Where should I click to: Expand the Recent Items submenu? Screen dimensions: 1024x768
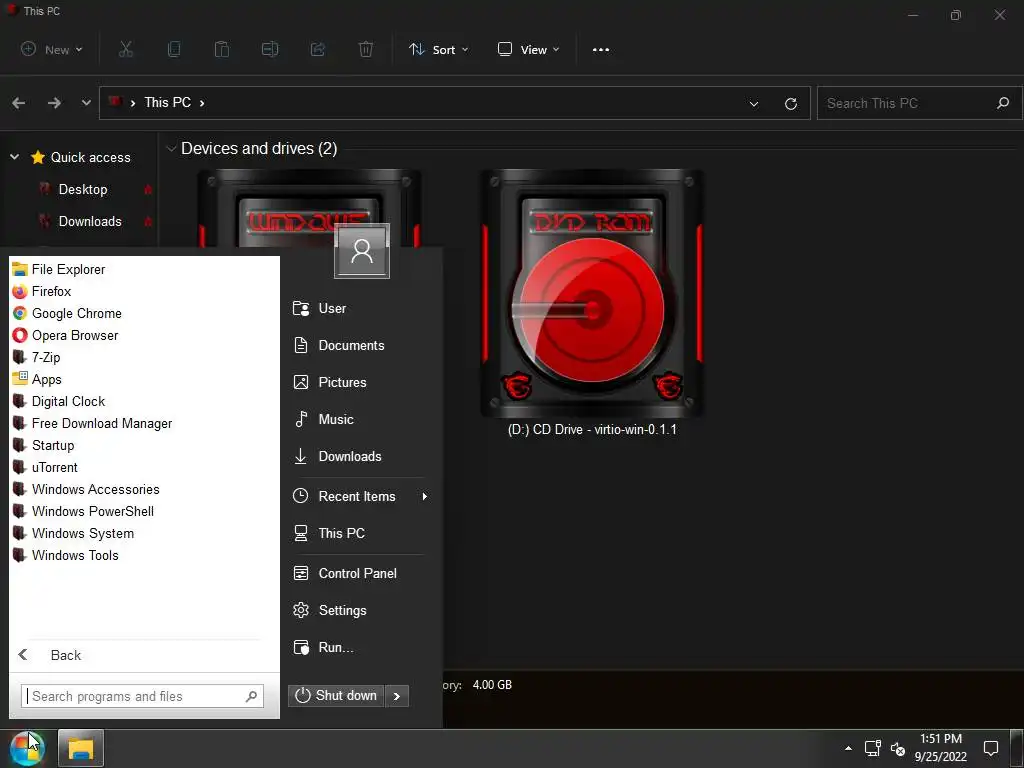[425, 496]
